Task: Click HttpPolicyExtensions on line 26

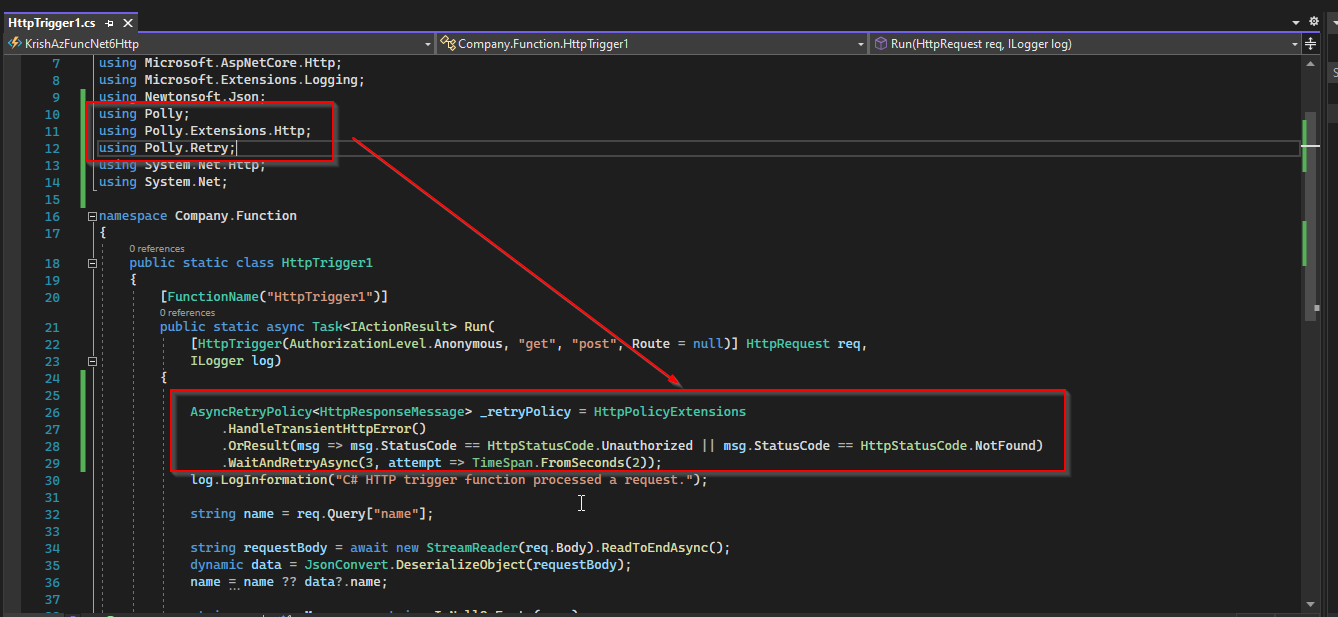Action: click(x=670, y=412)
